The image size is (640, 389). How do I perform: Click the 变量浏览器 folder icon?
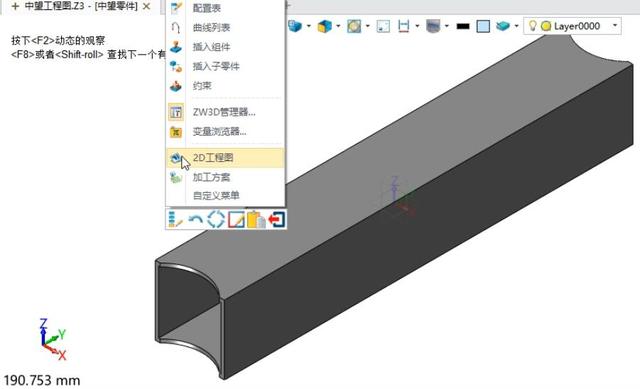176,131
